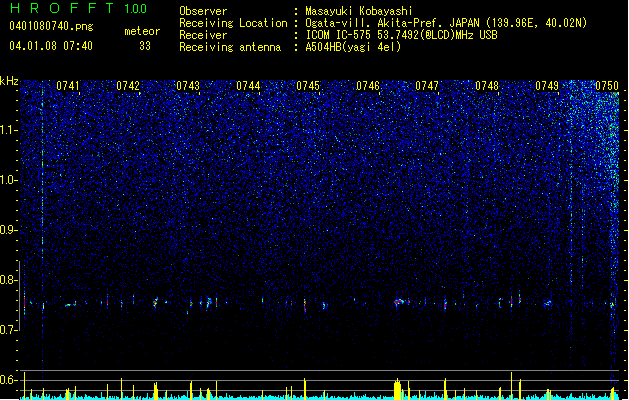Image resolution: width=629 pixels, height=400 pixels.
Task: Click the 0741 time marker
Action: [x=68, y=86]
